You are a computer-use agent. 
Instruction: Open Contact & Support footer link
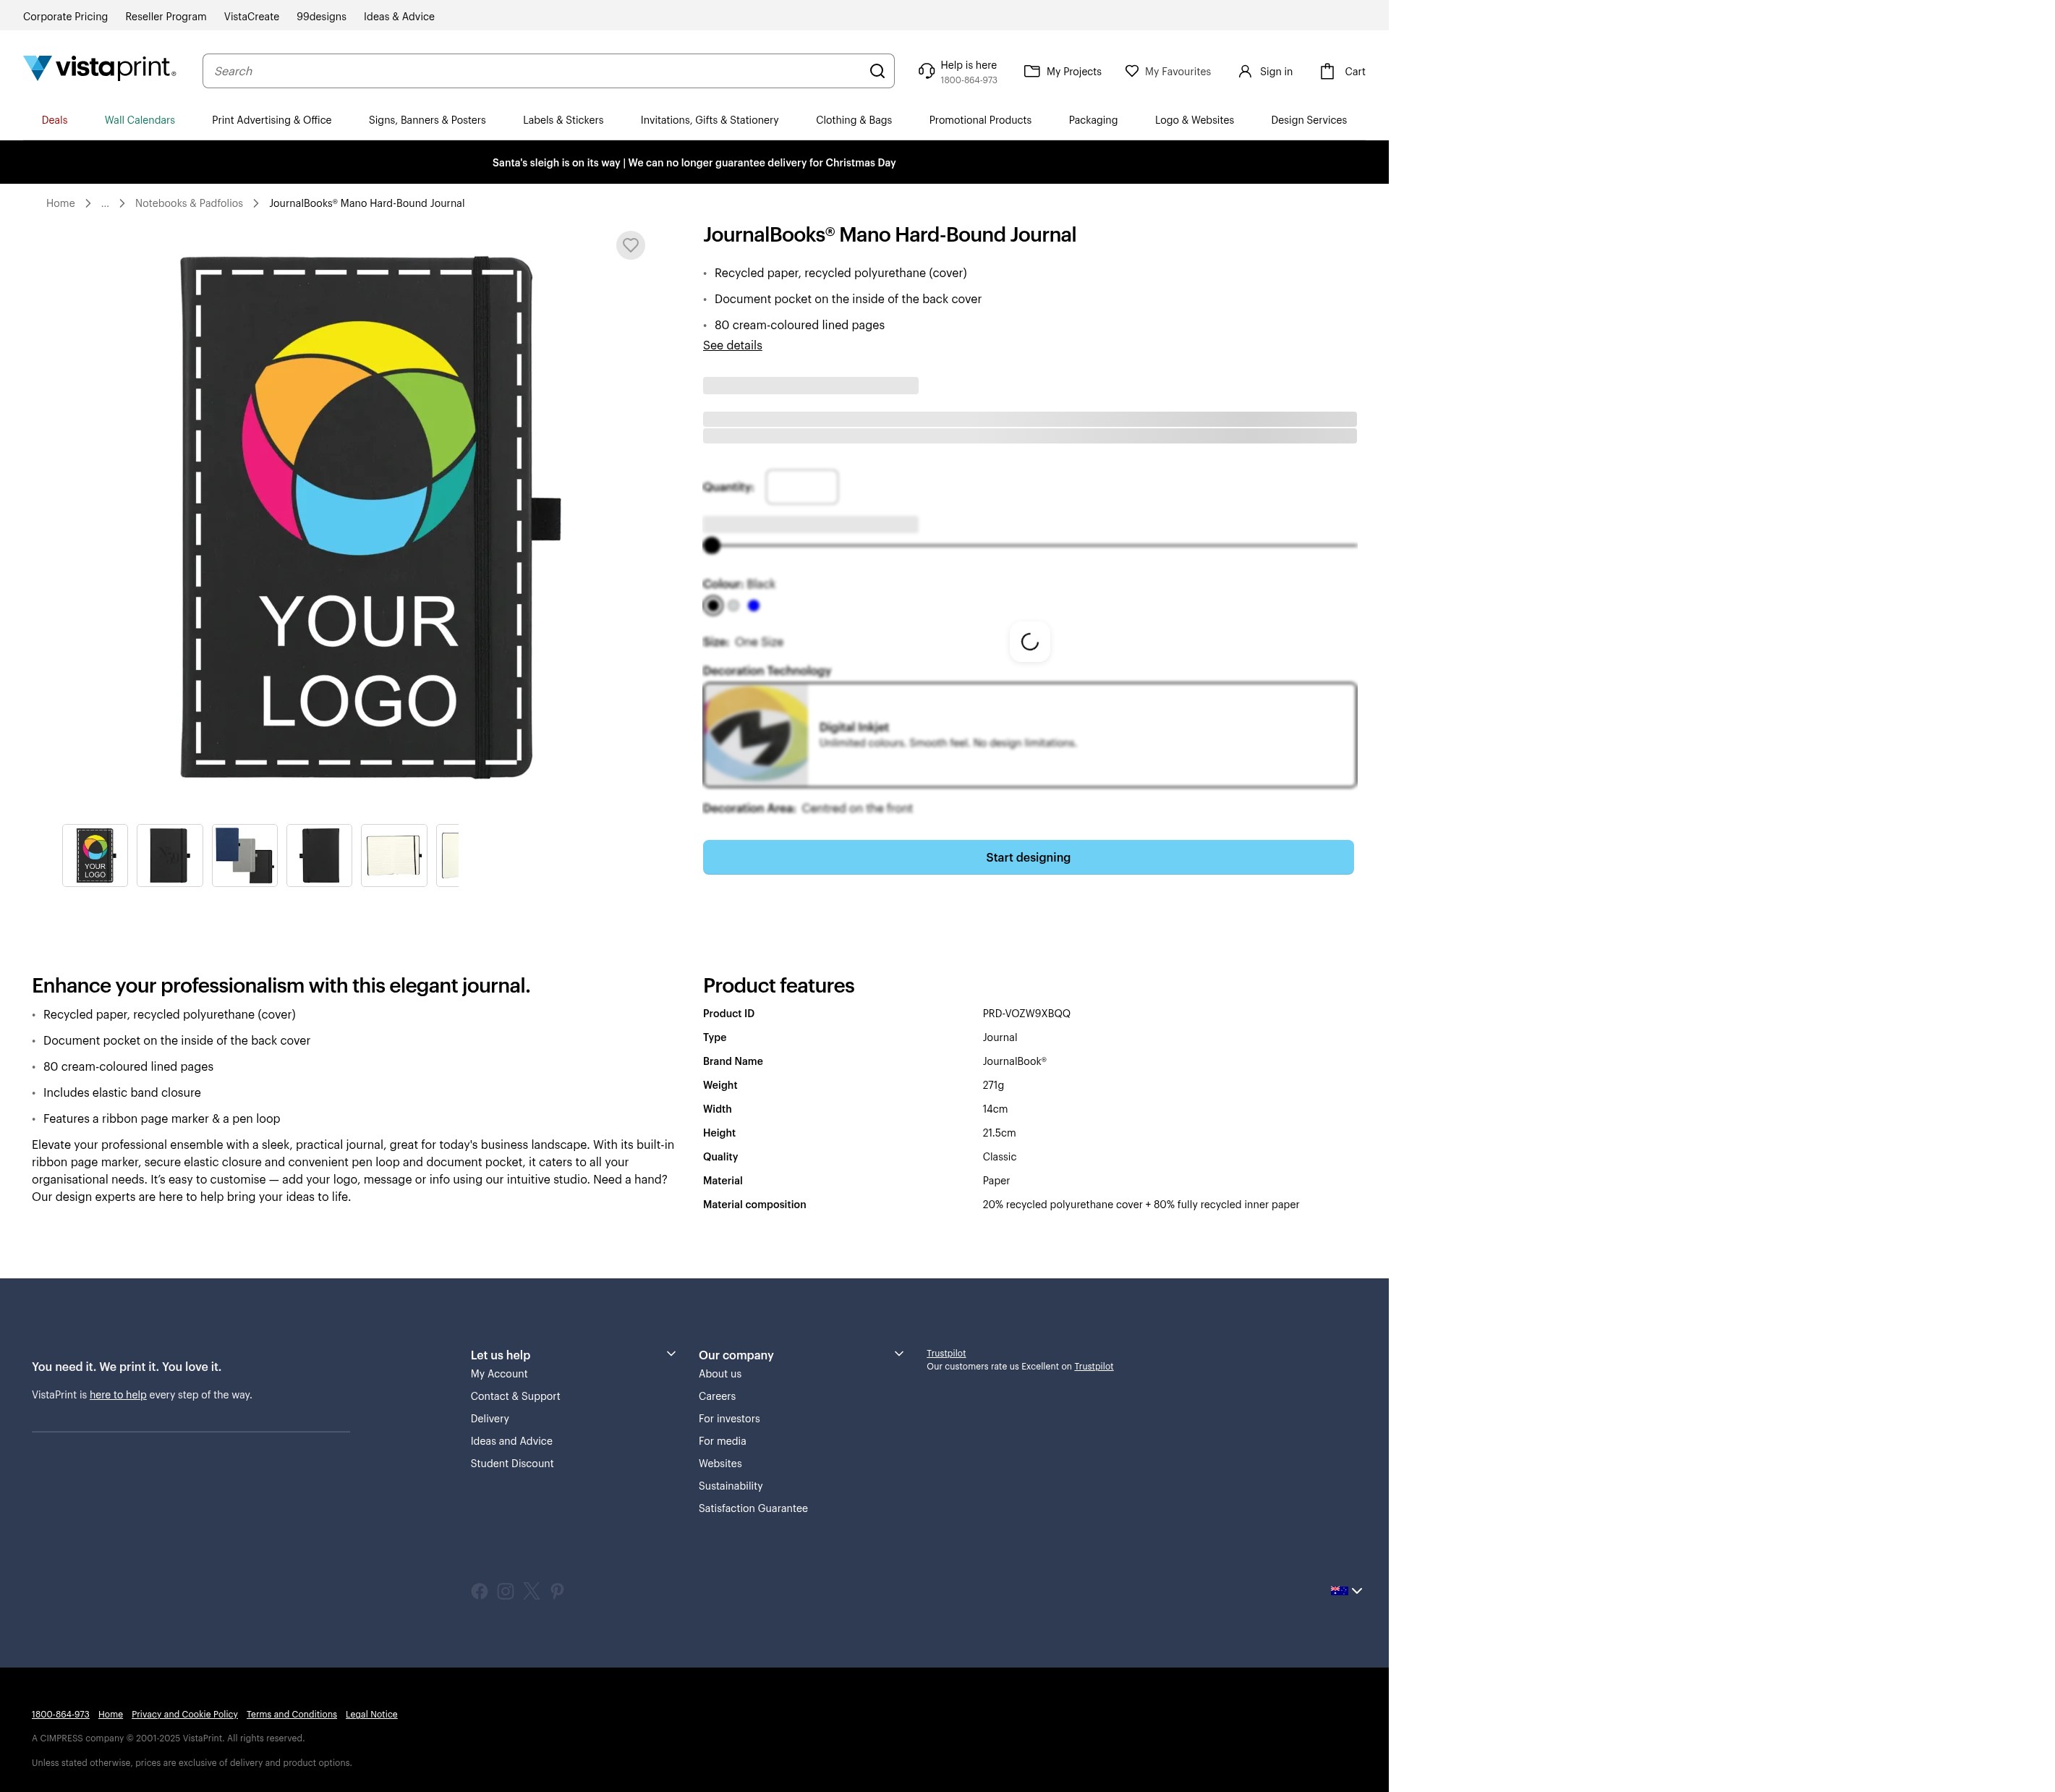[515, 1396]
